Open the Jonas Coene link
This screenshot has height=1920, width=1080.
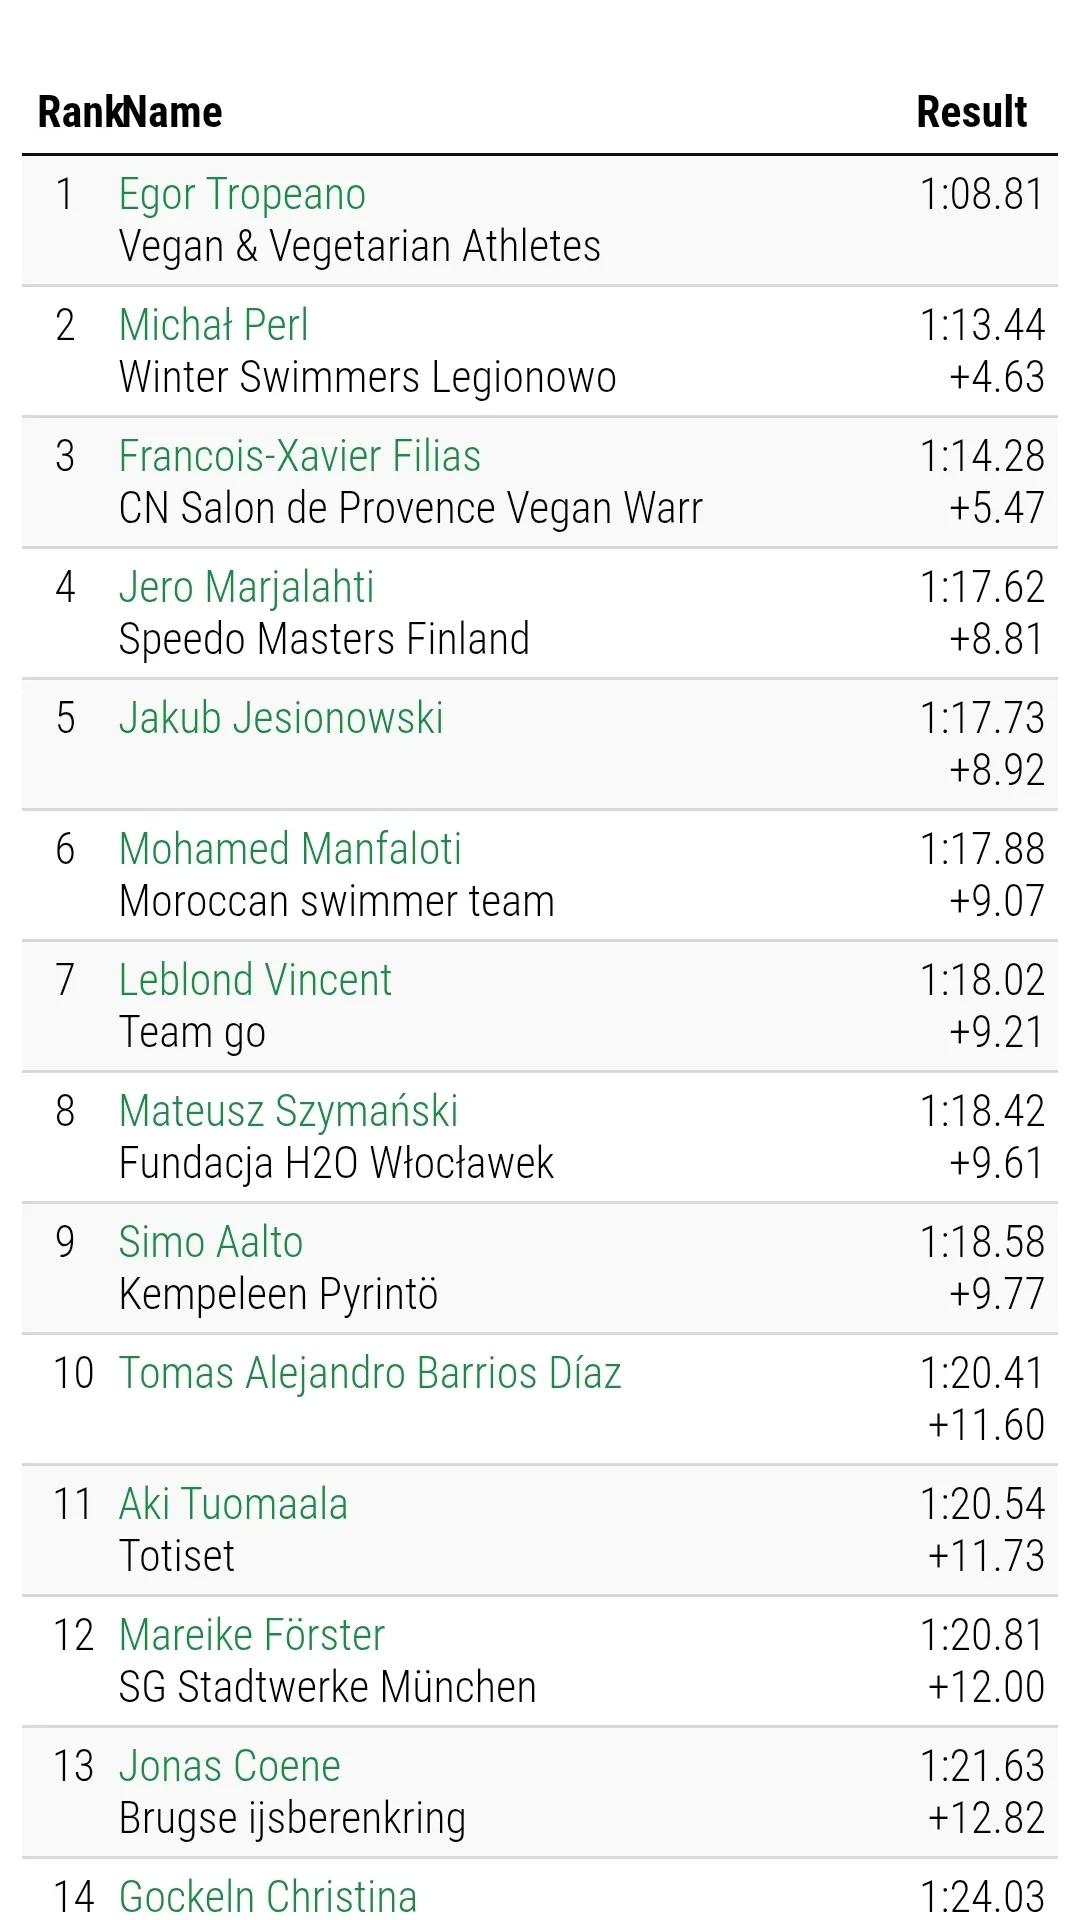(x=229, y=1766)
